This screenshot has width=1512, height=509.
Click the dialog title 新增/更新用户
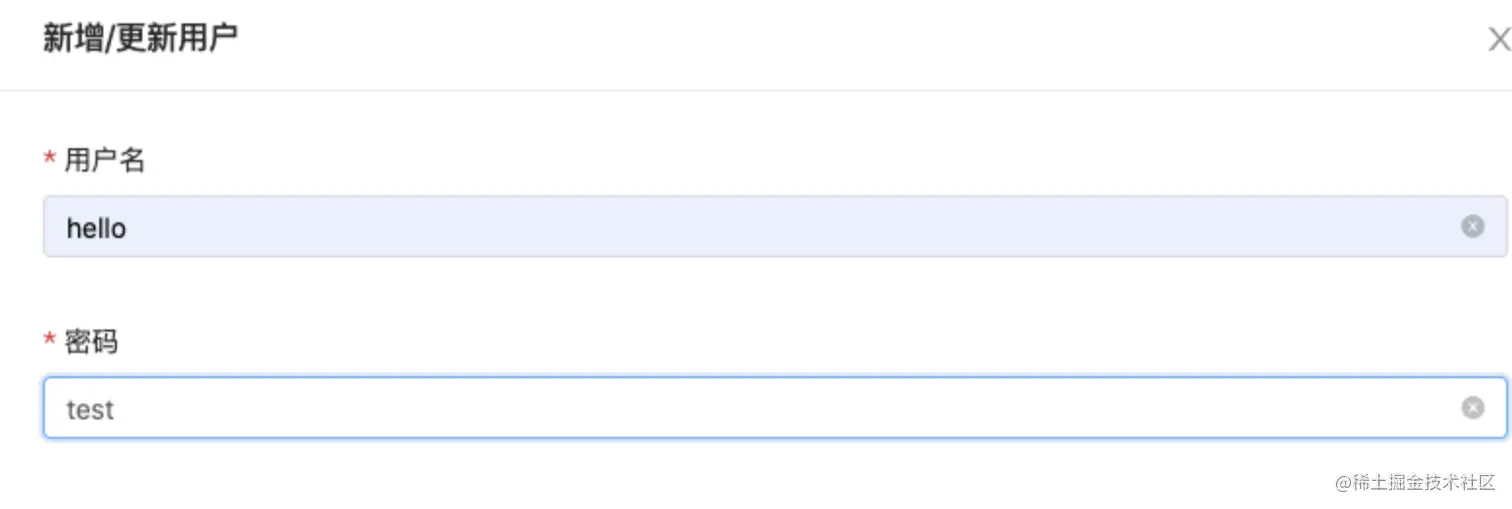140,39
